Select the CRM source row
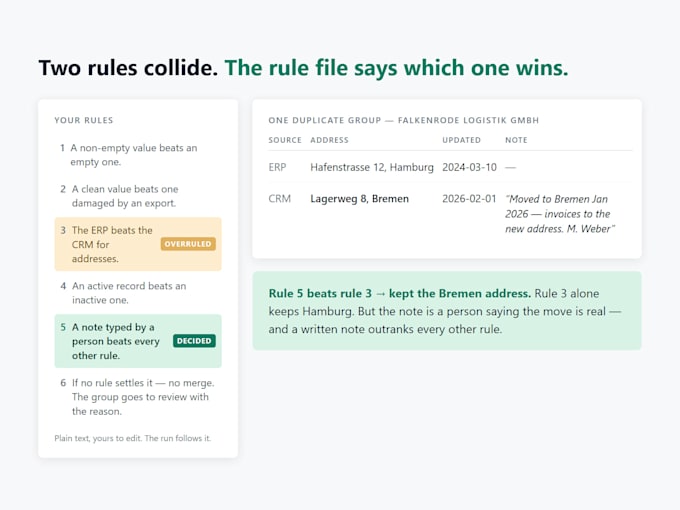680x510 pixels. [x=450, y=213]
